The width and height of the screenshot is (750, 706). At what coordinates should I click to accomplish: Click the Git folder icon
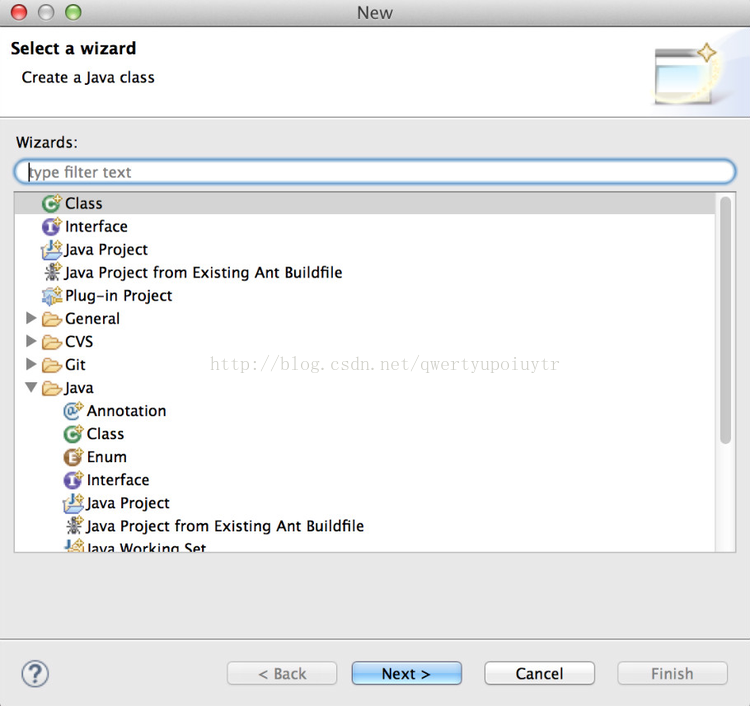point(52,364)
